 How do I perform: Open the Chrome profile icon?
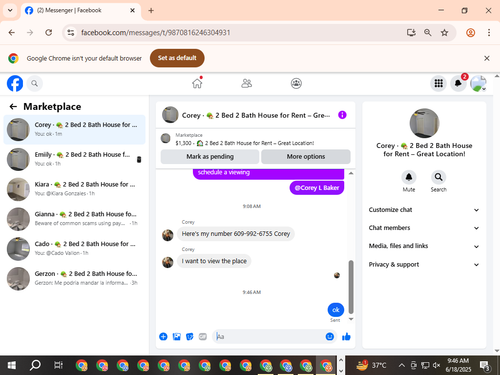(471, 33)
